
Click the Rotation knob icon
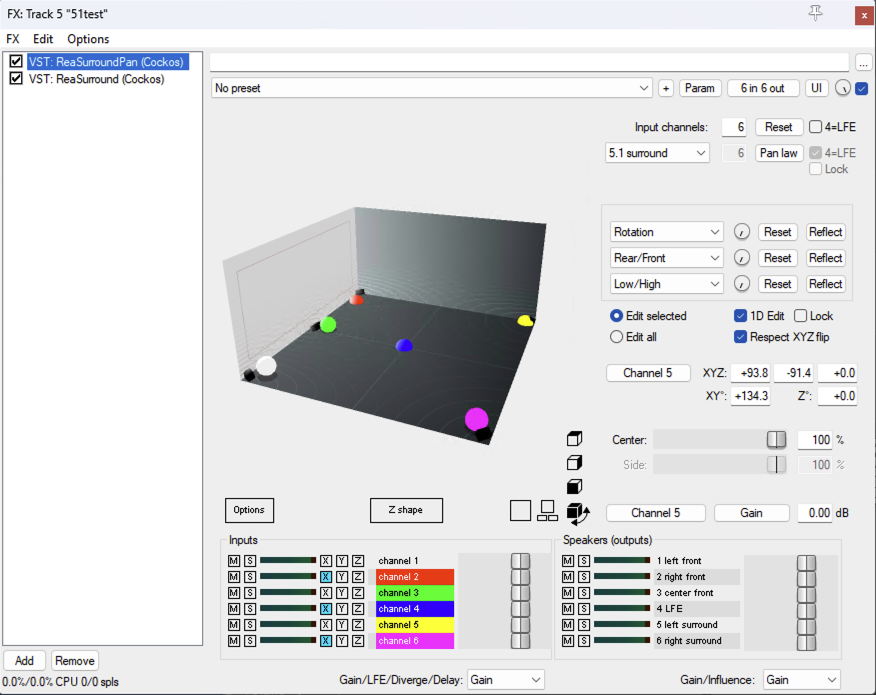pyautogui.click(x=741, y=232)
